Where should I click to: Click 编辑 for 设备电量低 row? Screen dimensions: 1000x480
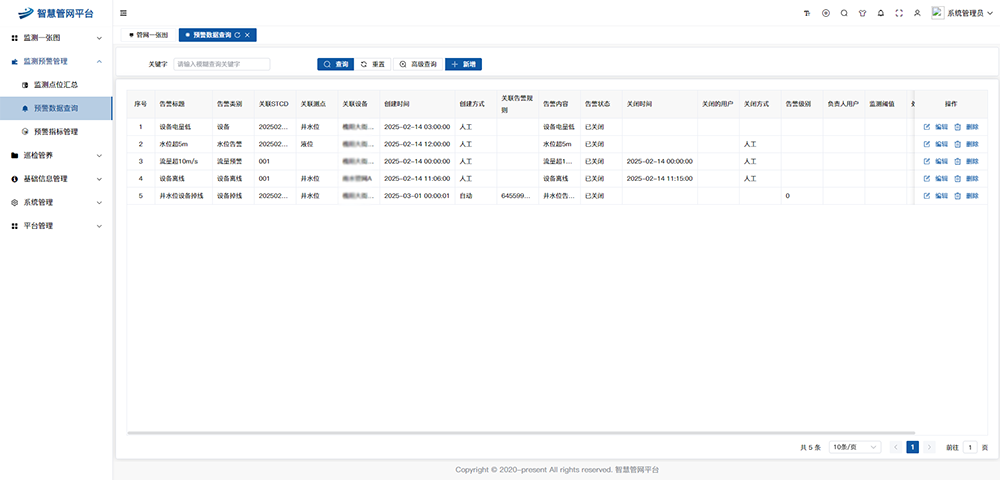click(935, 127)
